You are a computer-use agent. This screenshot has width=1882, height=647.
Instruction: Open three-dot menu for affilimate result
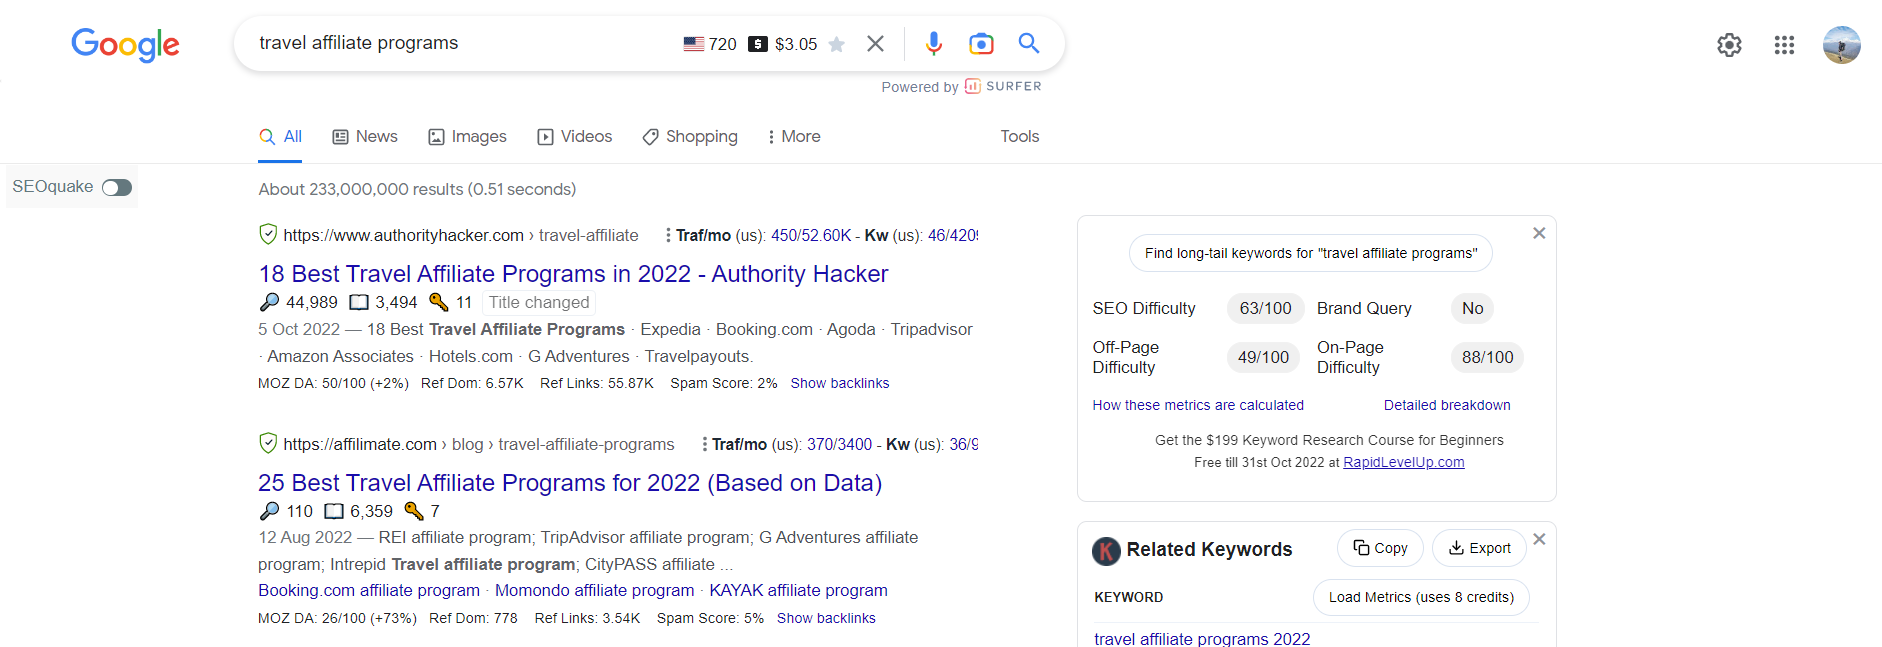704,444
